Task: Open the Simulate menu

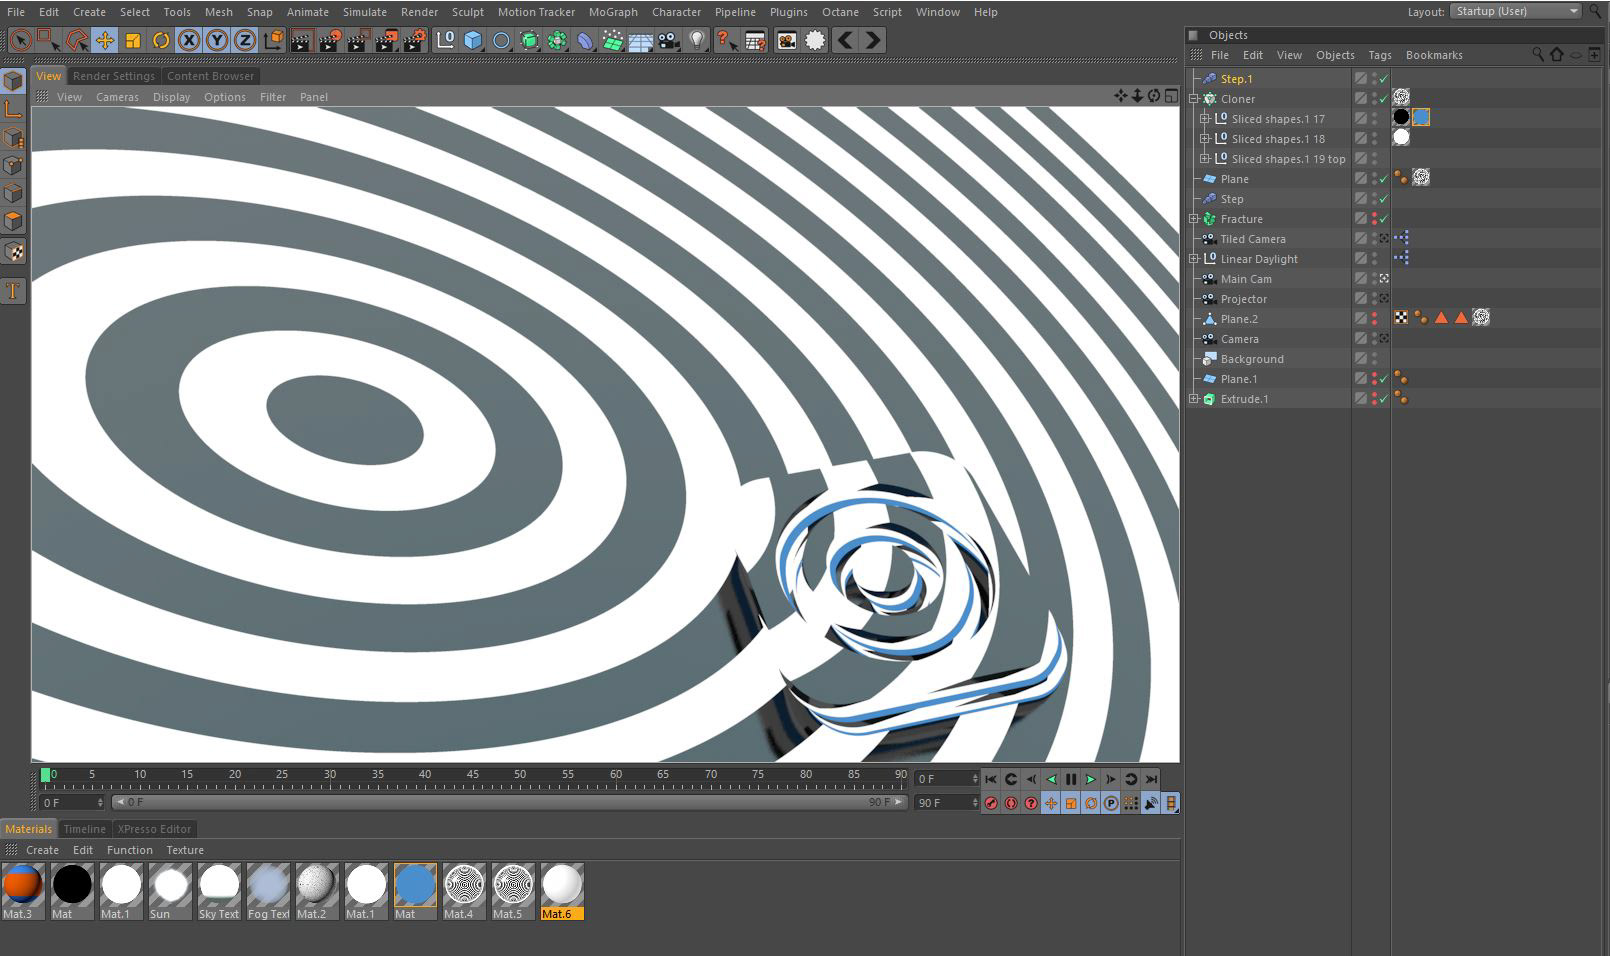Action: [364, 12]
